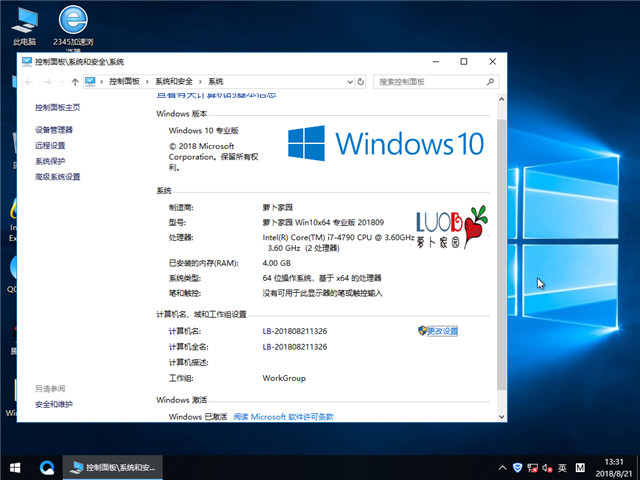The width and height of the screenshot is (640, 480).
Task: Expand chevron after 控制面板 breadcrumb
Action: click(x=147, y=82)
